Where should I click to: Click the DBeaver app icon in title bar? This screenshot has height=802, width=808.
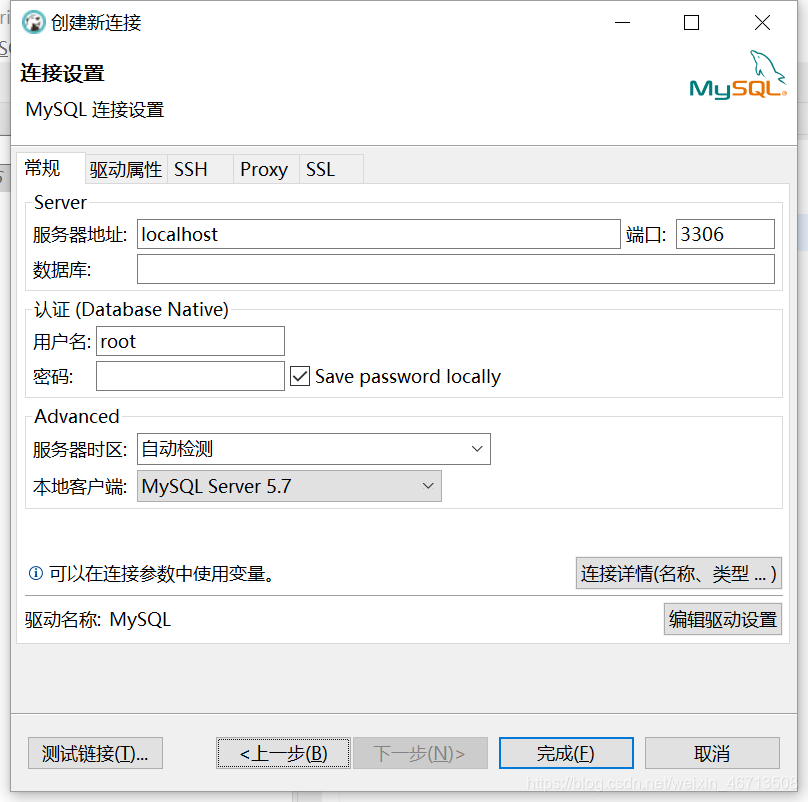tap(33, 23)
